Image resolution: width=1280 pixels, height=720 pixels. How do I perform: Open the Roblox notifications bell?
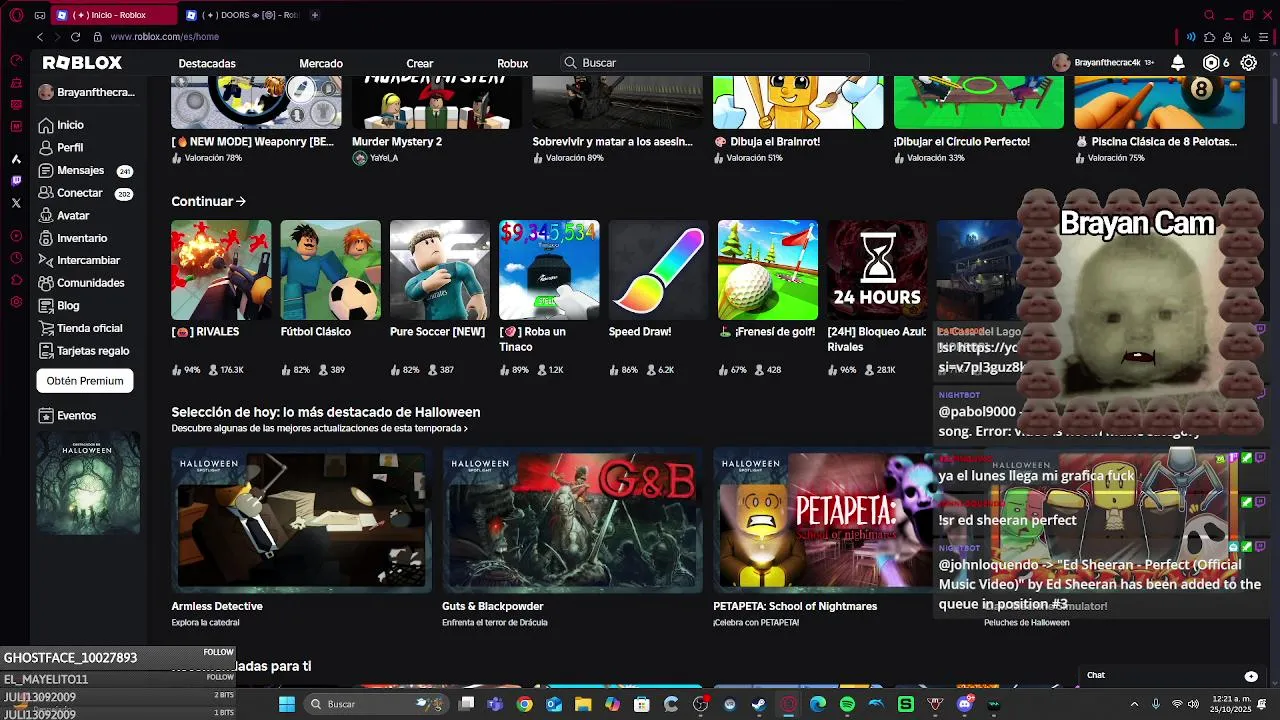tap(1178, 63)
